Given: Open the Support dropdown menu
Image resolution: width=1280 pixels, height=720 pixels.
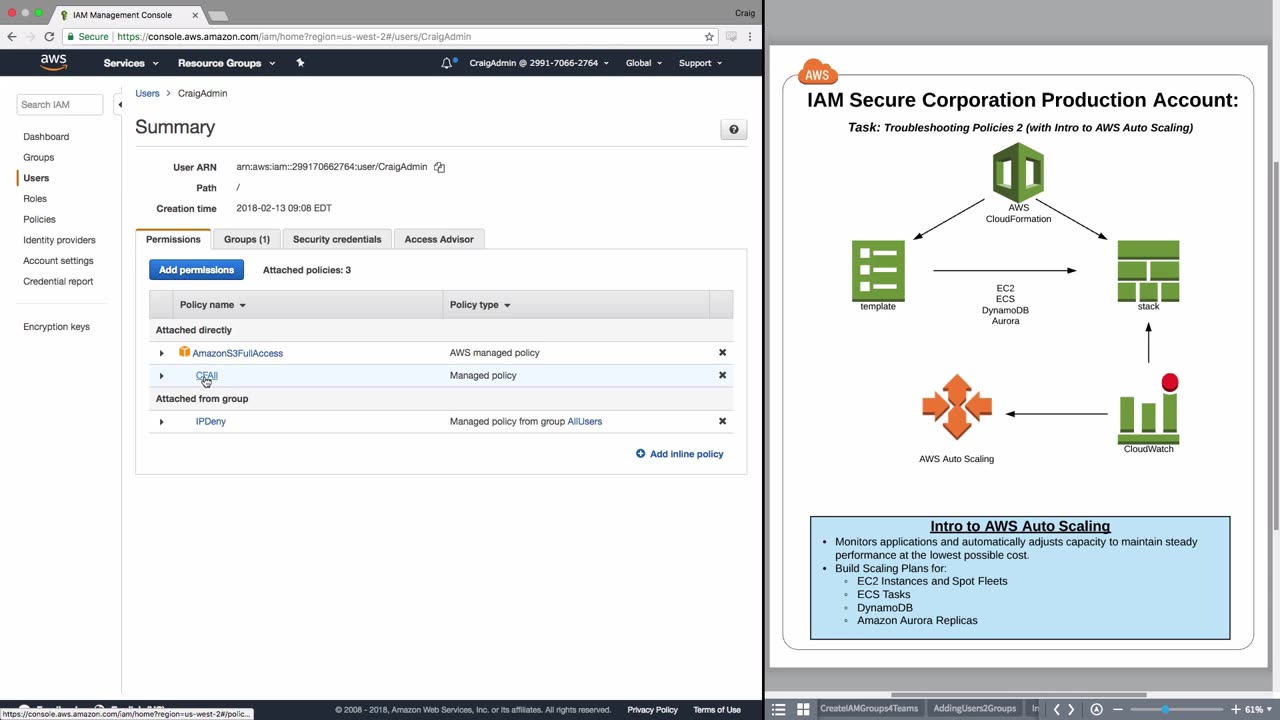Looking at the screenshot, I should click(x=700, y=63).
